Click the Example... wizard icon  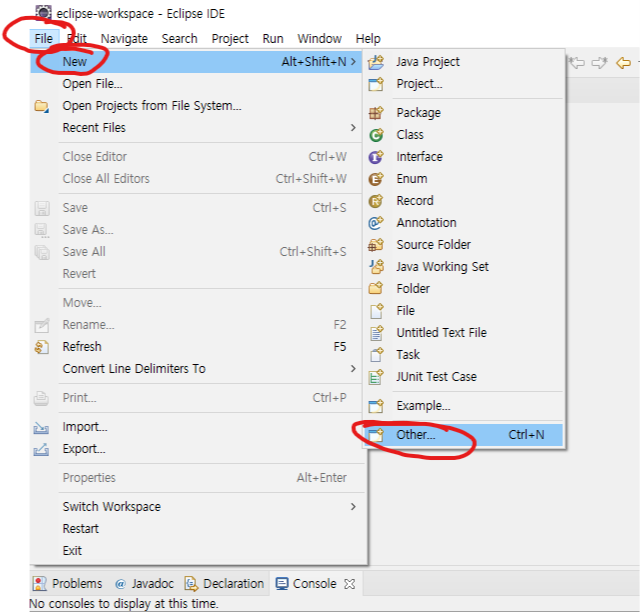pos(376,406)
